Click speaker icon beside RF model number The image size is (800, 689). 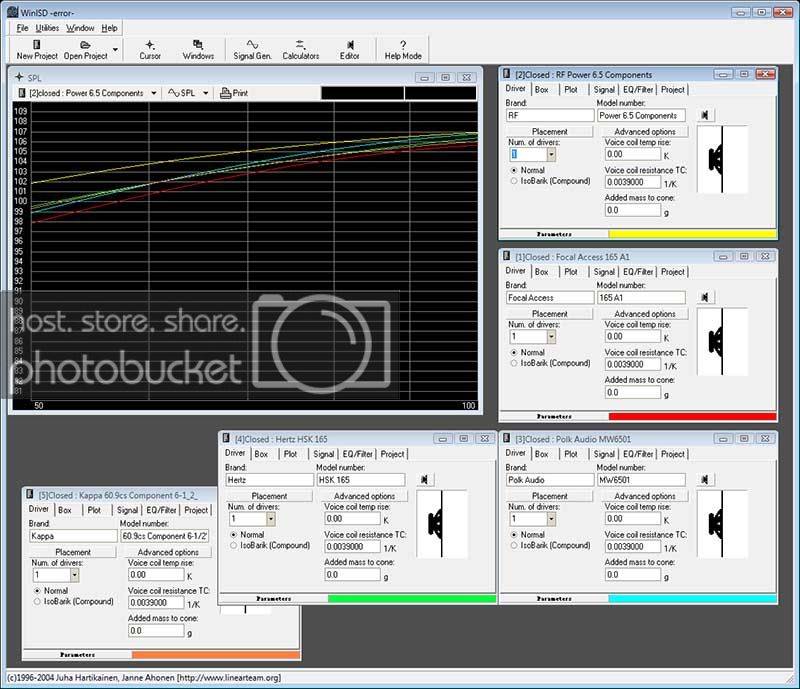[705, 115]
